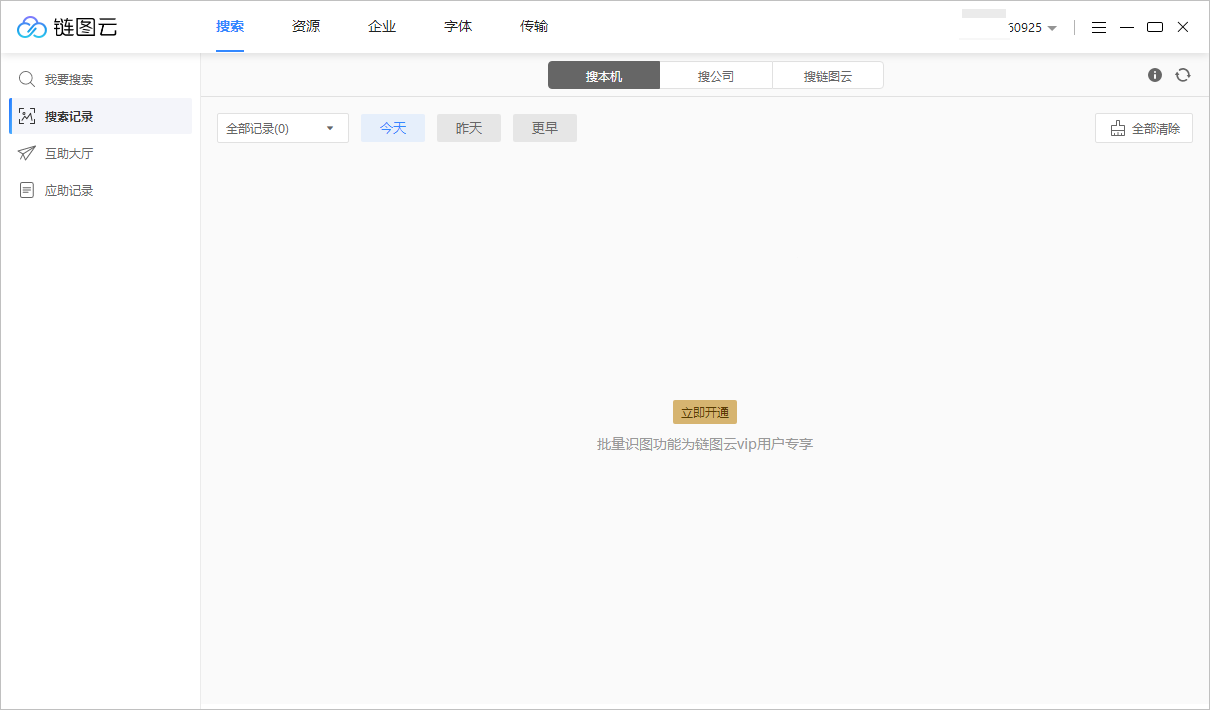Screen dimensions: 1210x710
Task: Open the 资源 menu item
Action: pyautogui.click(x=305, y=26)
